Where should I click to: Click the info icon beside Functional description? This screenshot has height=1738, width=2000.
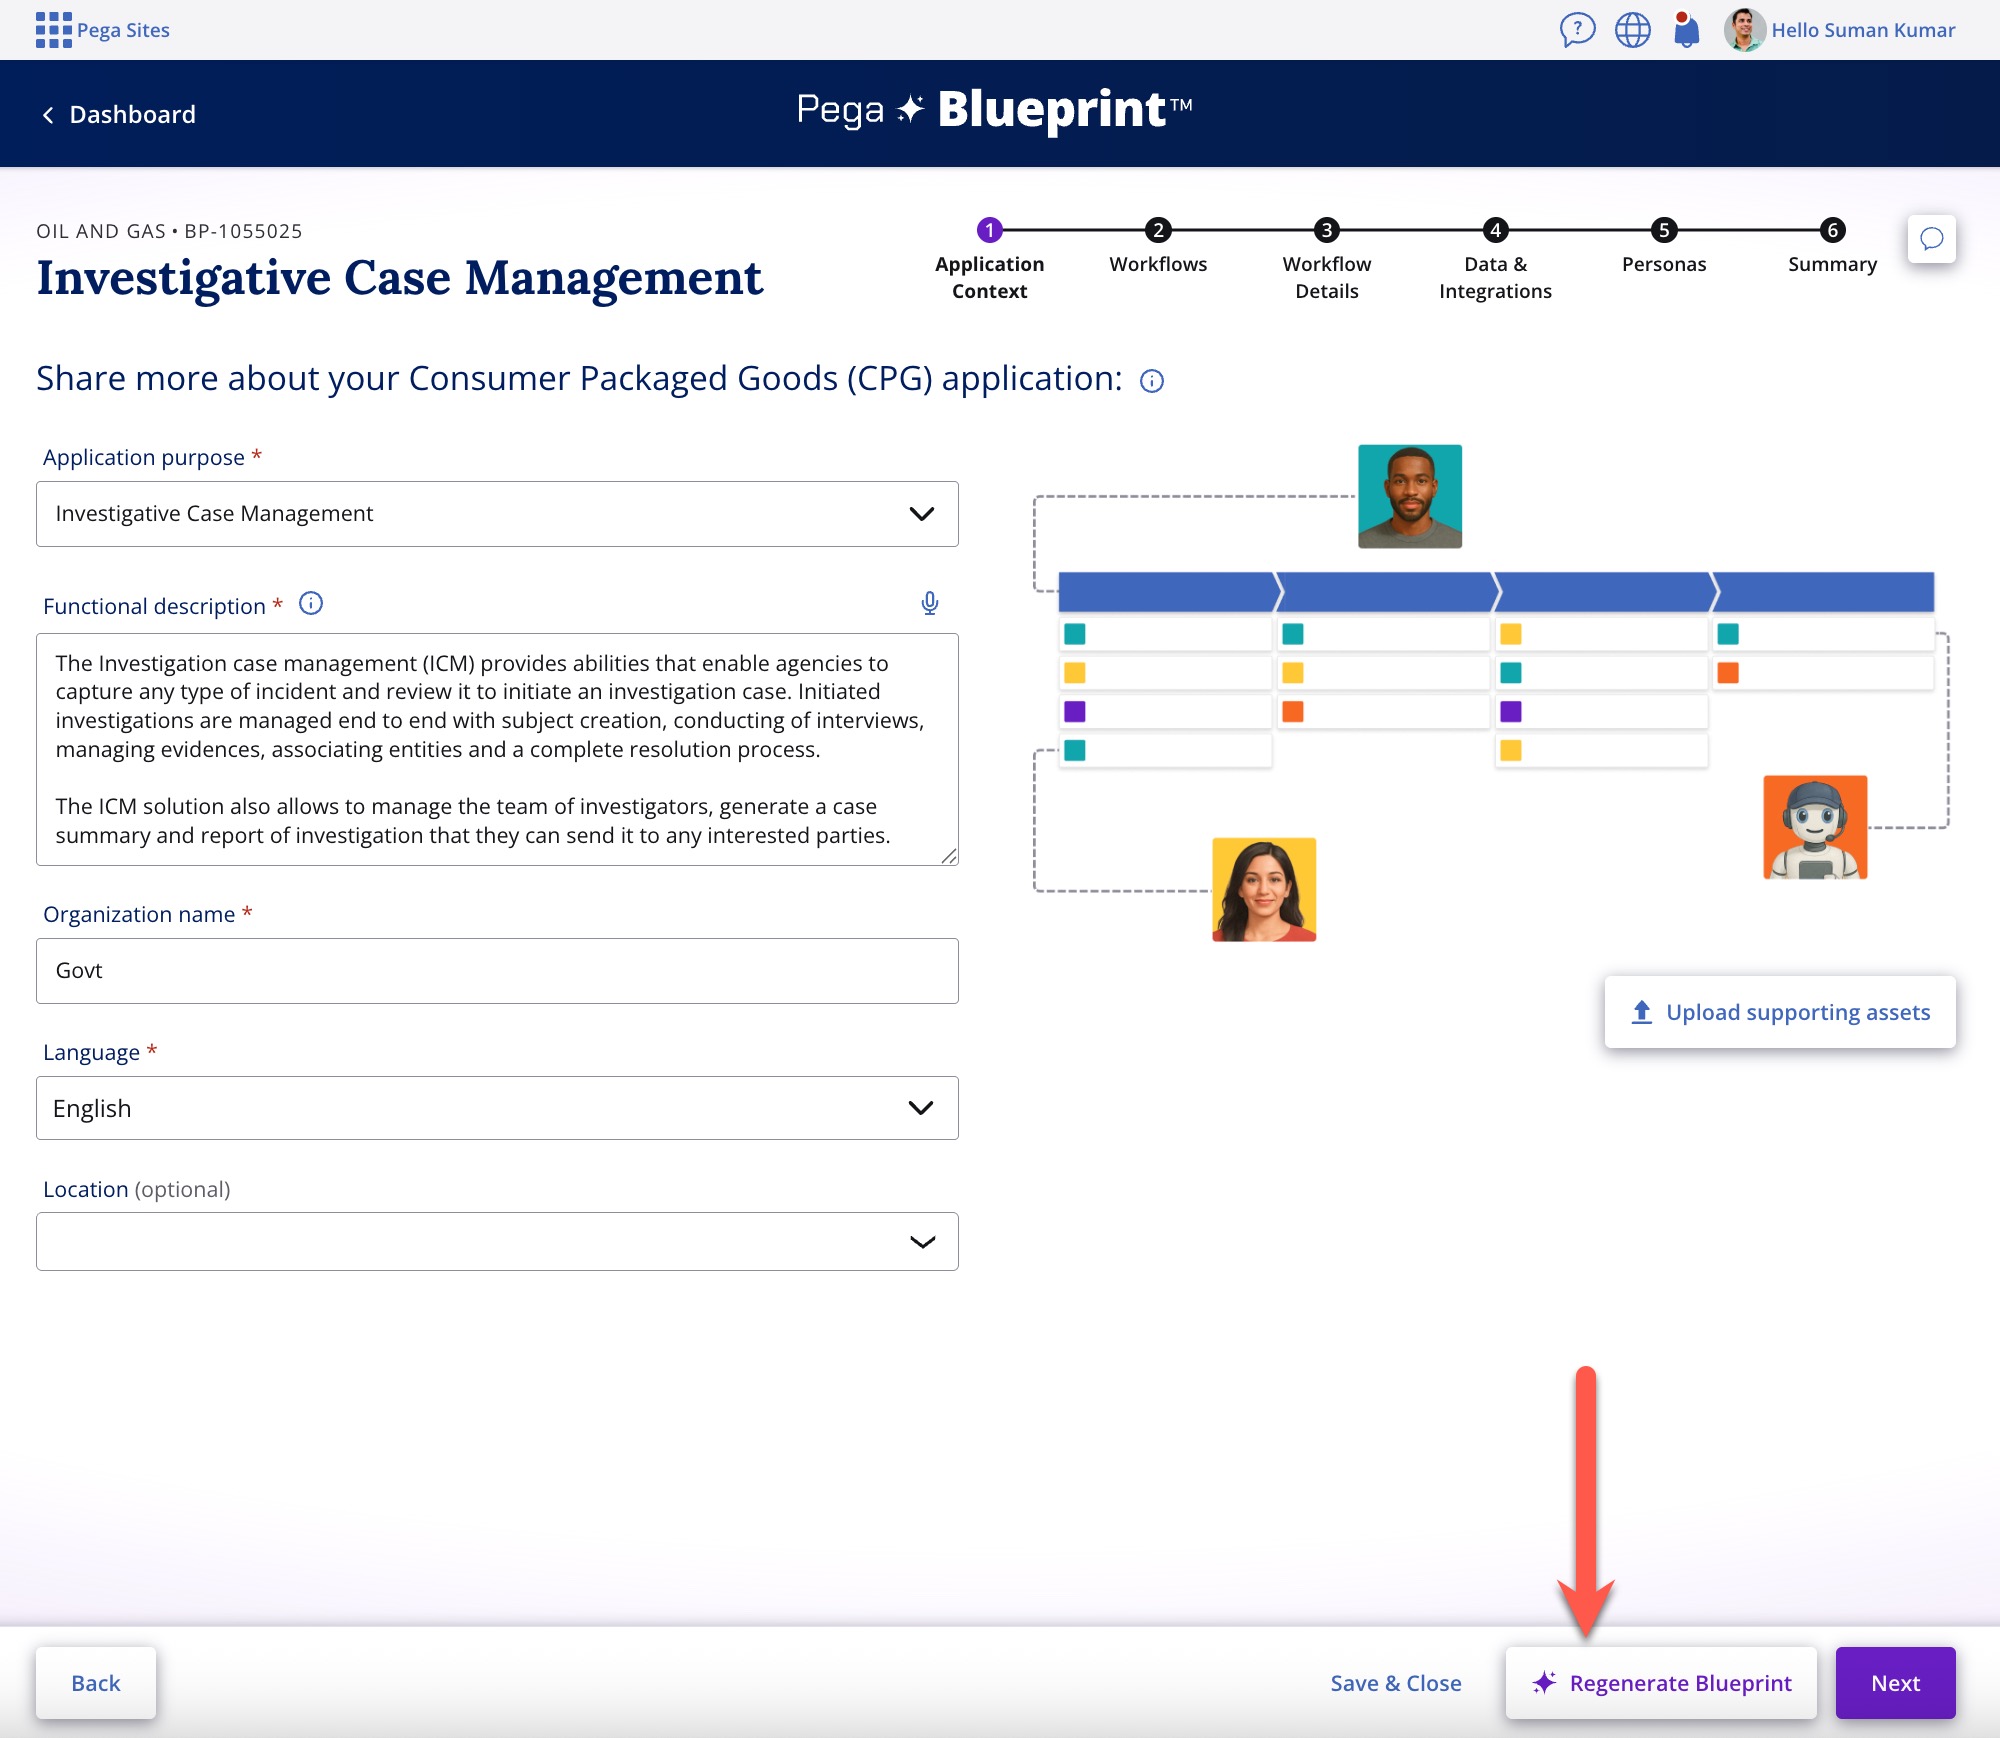310,603
